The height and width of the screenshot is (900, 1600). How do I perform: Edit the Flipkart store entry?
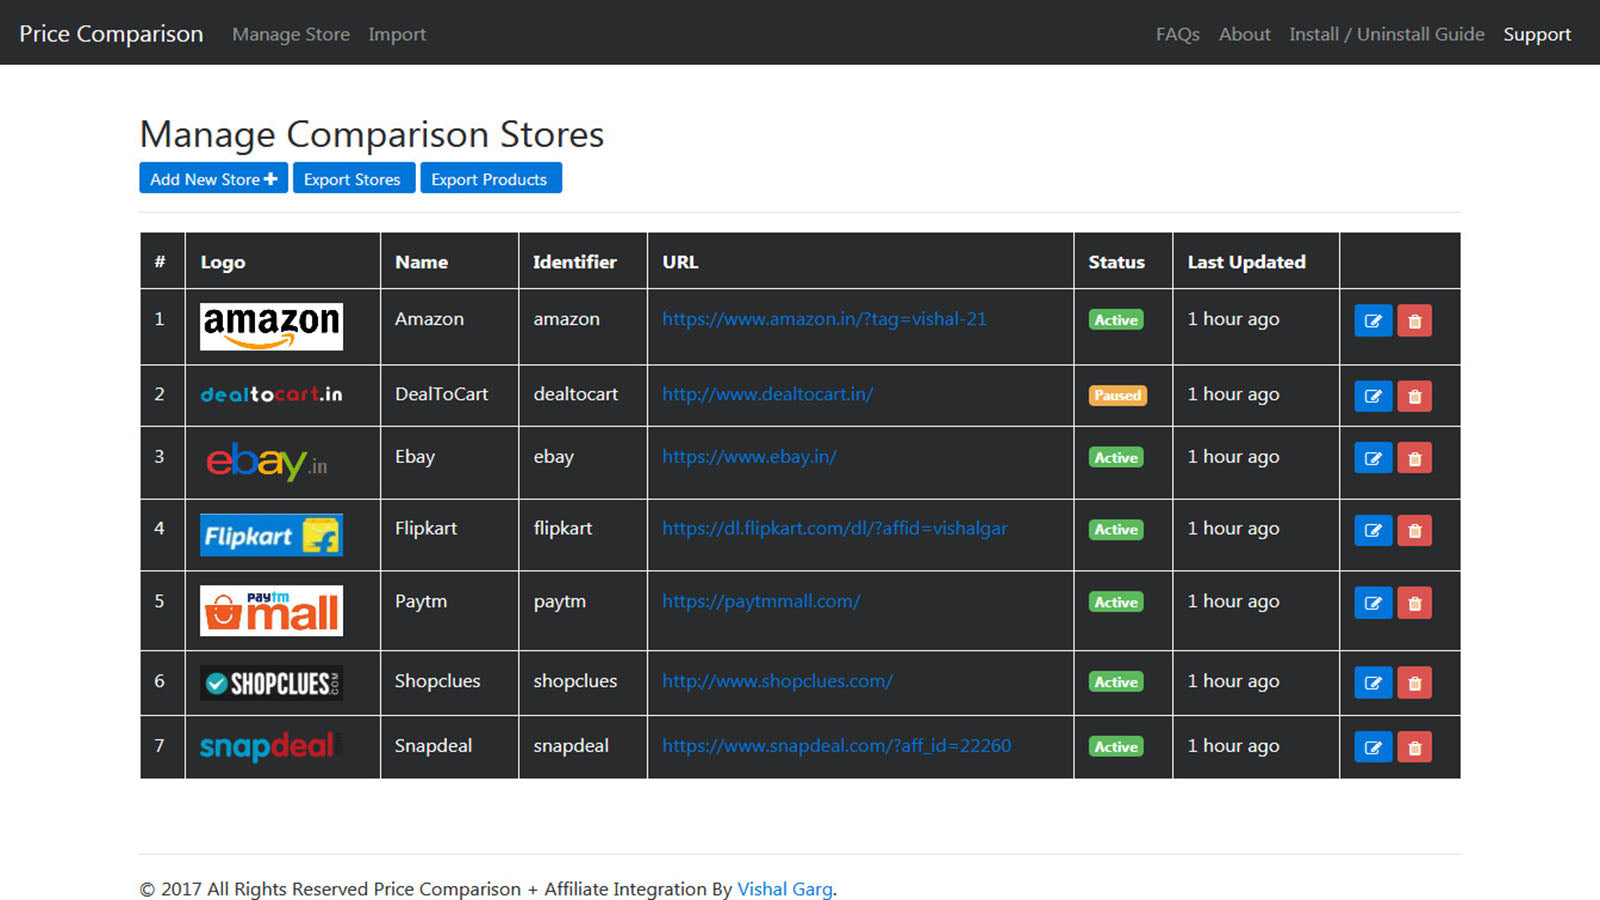pos(1372,531)
